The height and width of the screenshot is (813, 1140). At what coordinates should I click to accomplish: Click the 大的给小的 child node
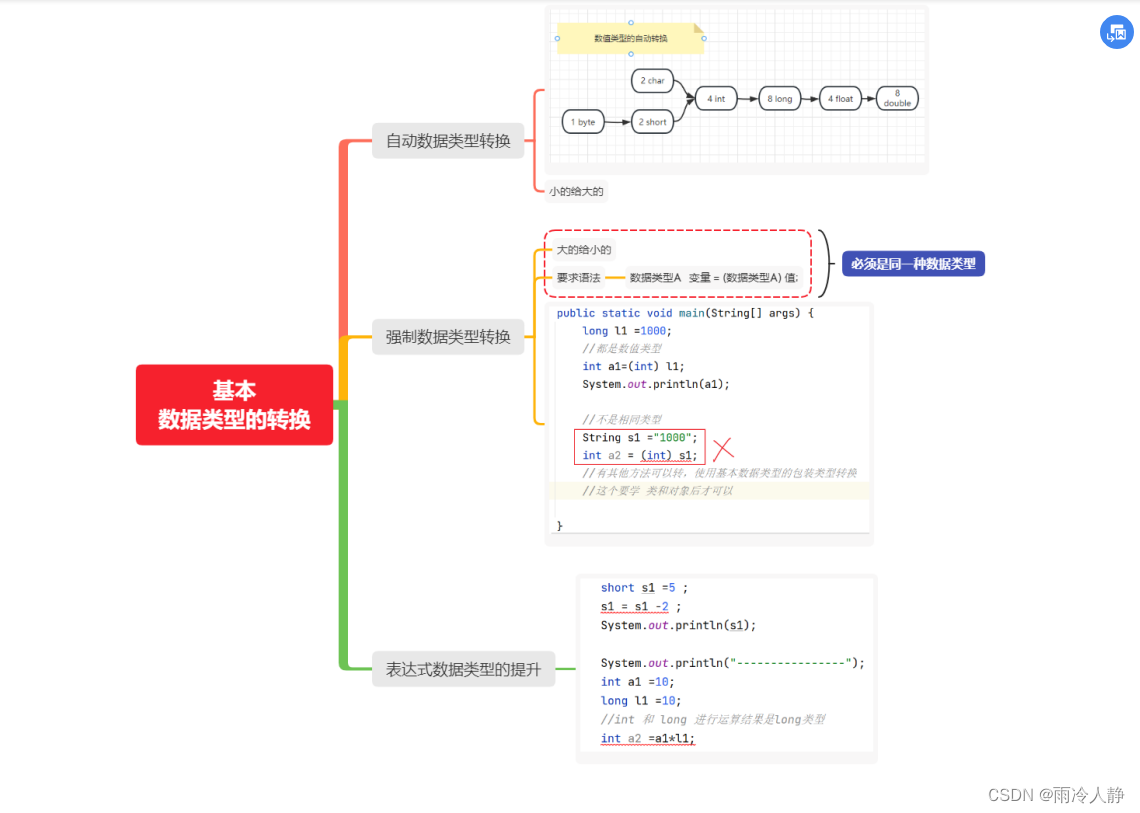tap(584, 249)
